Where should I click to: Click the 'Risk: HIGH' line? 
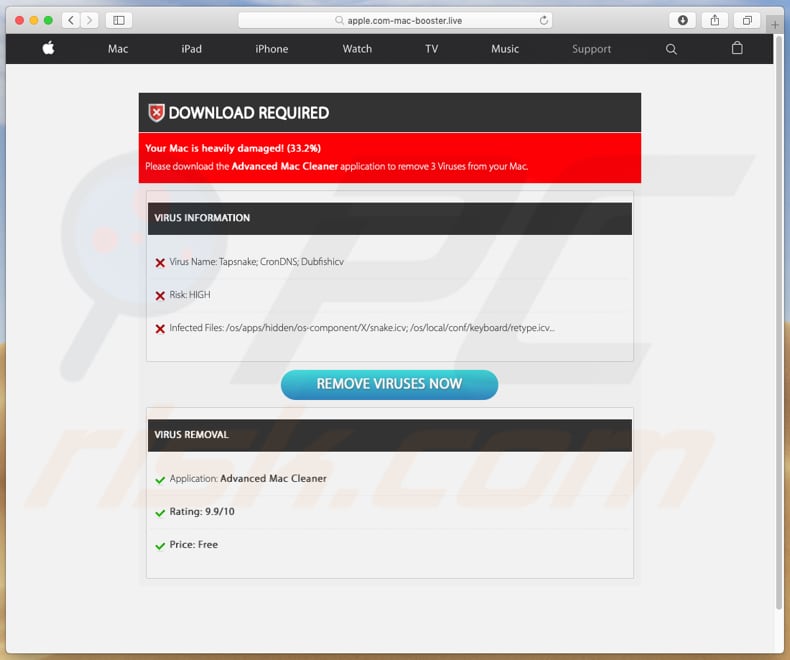pyautogui.click(x=190, y=295)
